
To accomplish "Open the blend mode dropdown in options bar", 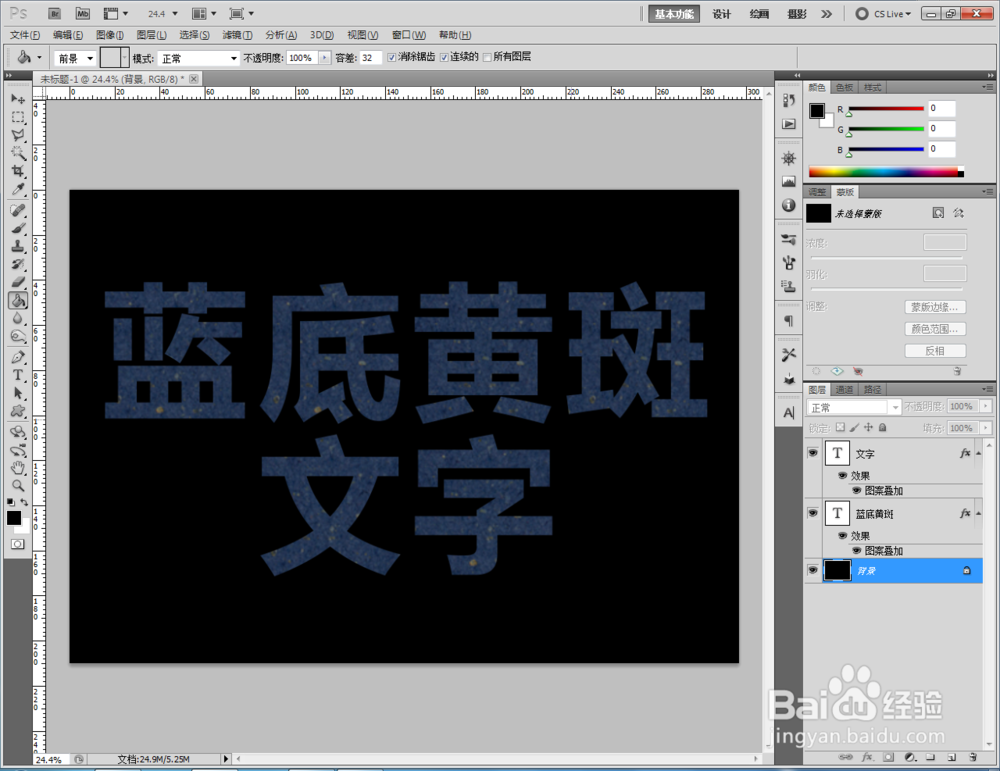I will (199, 59).
